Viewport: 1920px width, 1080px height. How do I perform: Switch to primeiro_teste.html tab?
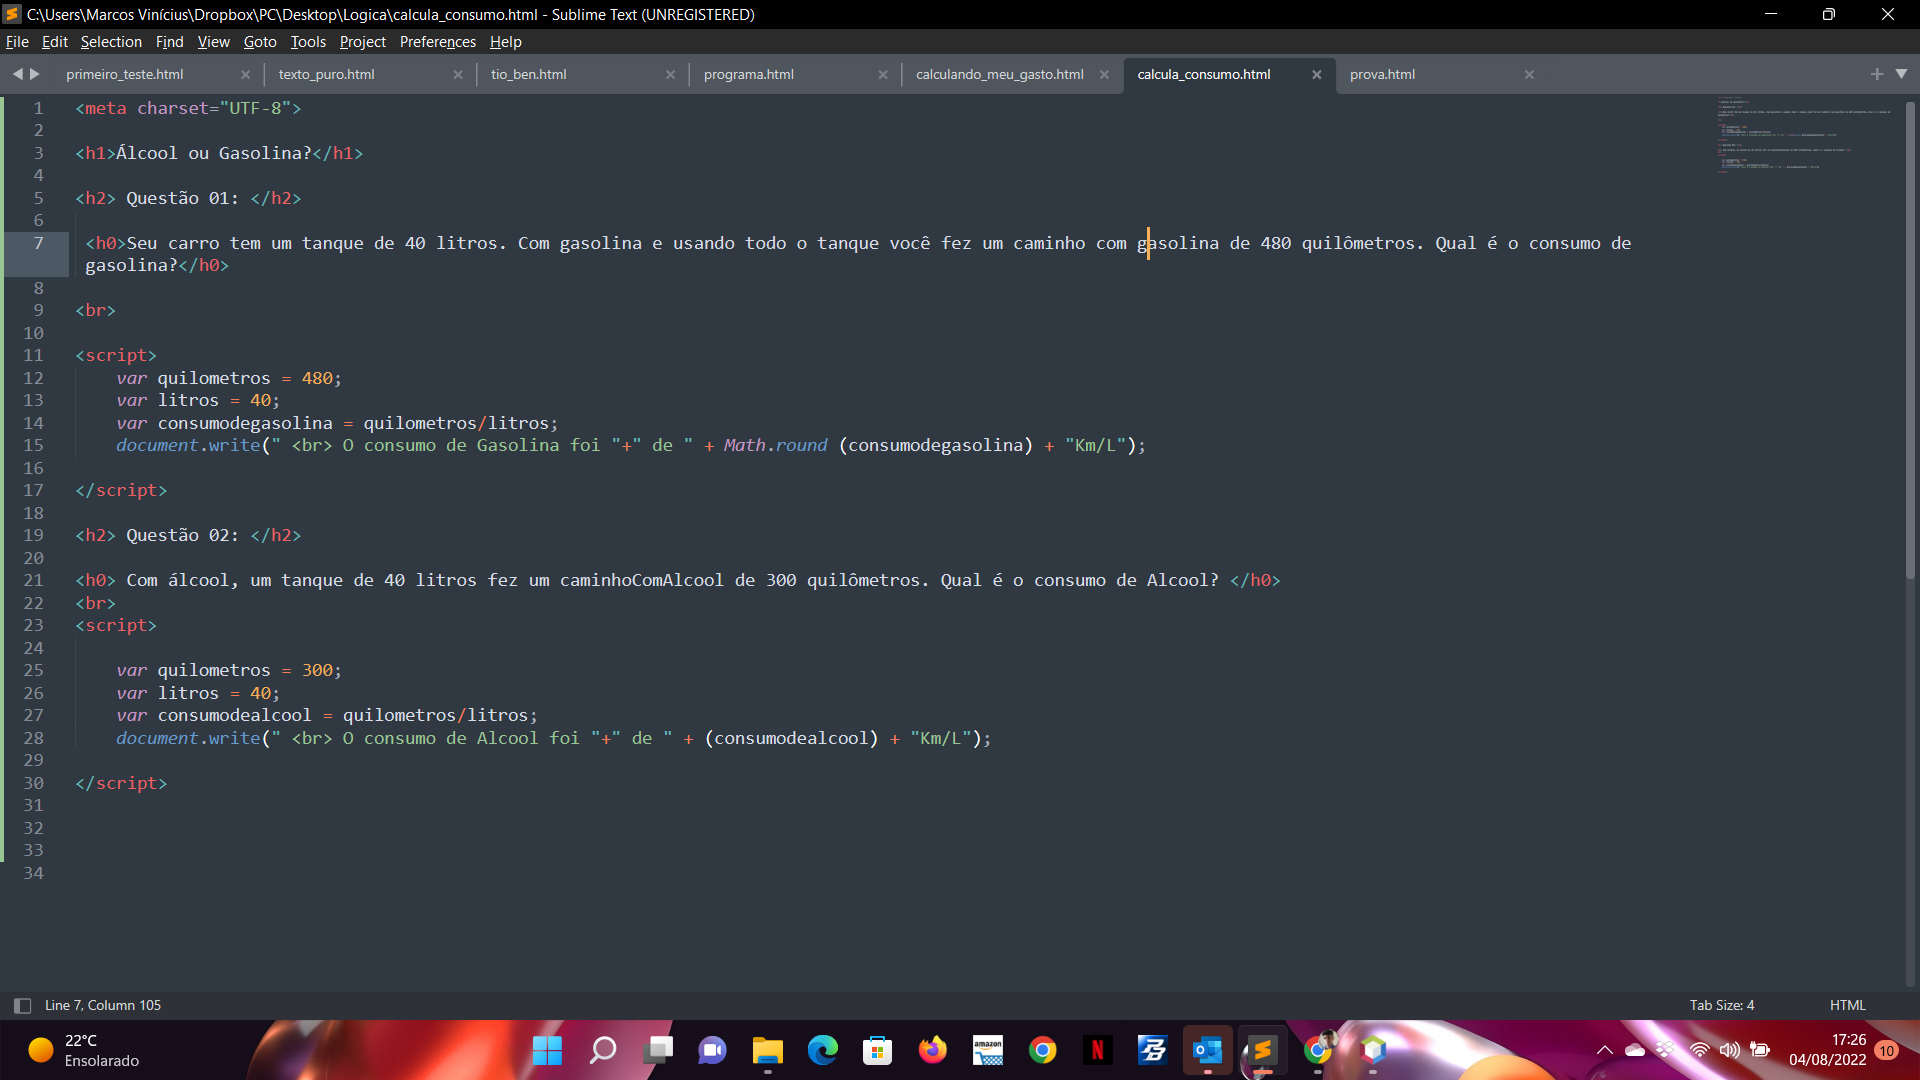click(x=125, y=75)
